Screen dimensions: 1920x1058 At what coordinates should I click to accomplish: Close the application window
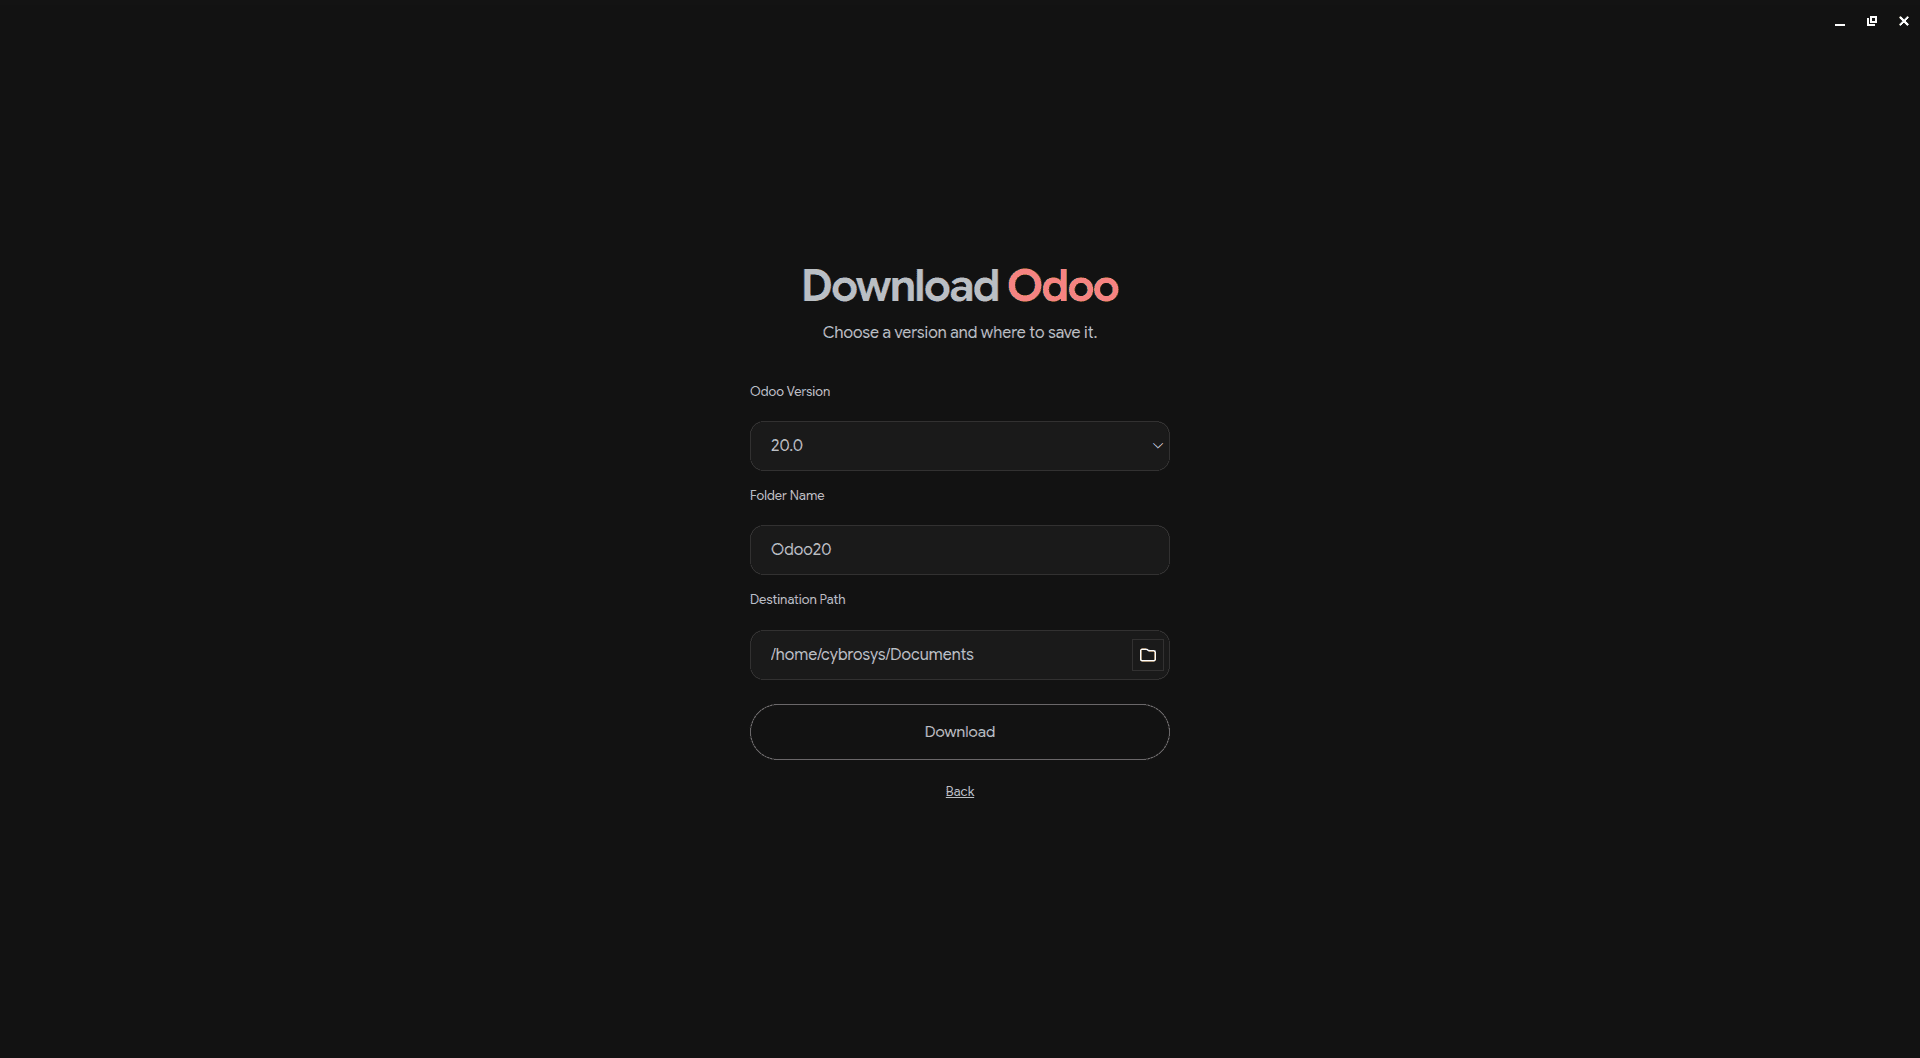pos(1904,21)
